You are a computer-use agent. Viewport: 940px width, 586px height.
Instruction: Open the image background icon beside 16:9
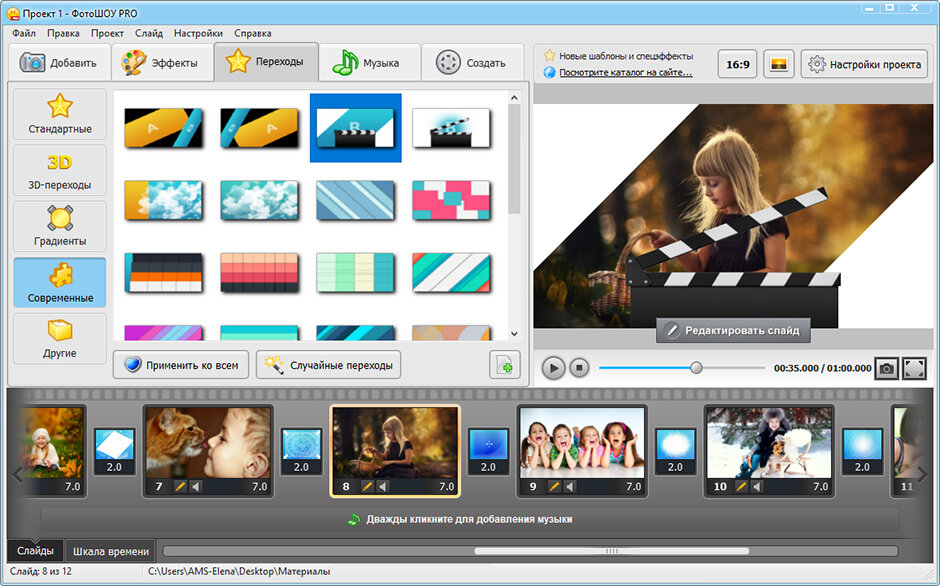point(778,64)
